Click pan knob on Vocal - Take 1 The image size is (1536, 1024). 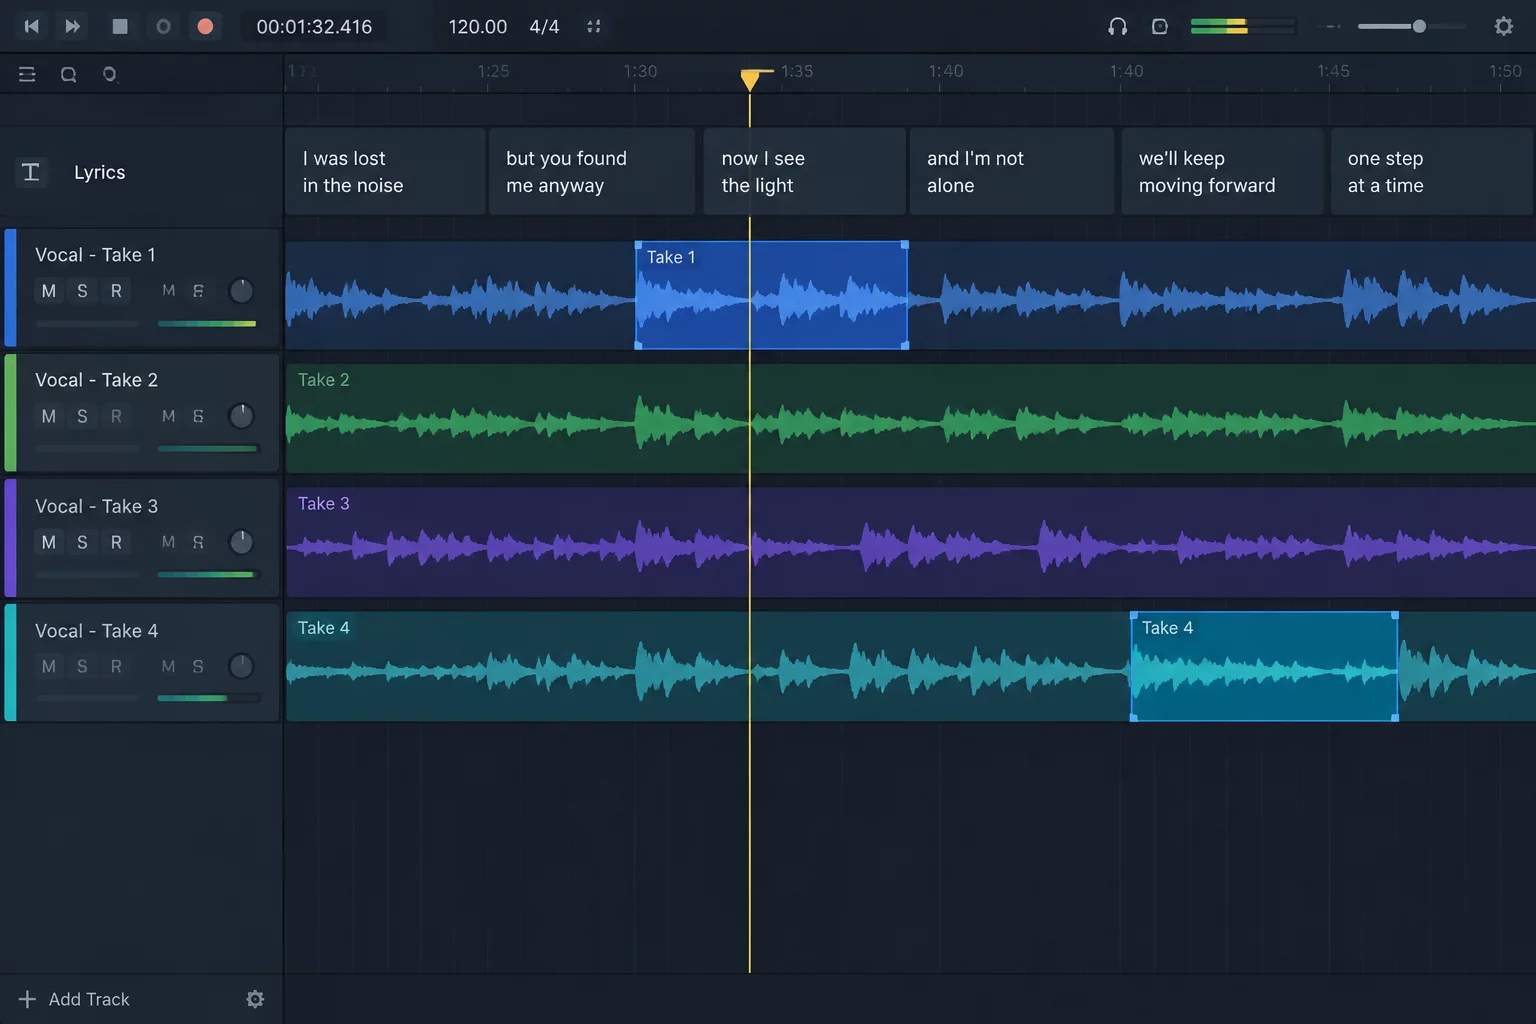241,291
